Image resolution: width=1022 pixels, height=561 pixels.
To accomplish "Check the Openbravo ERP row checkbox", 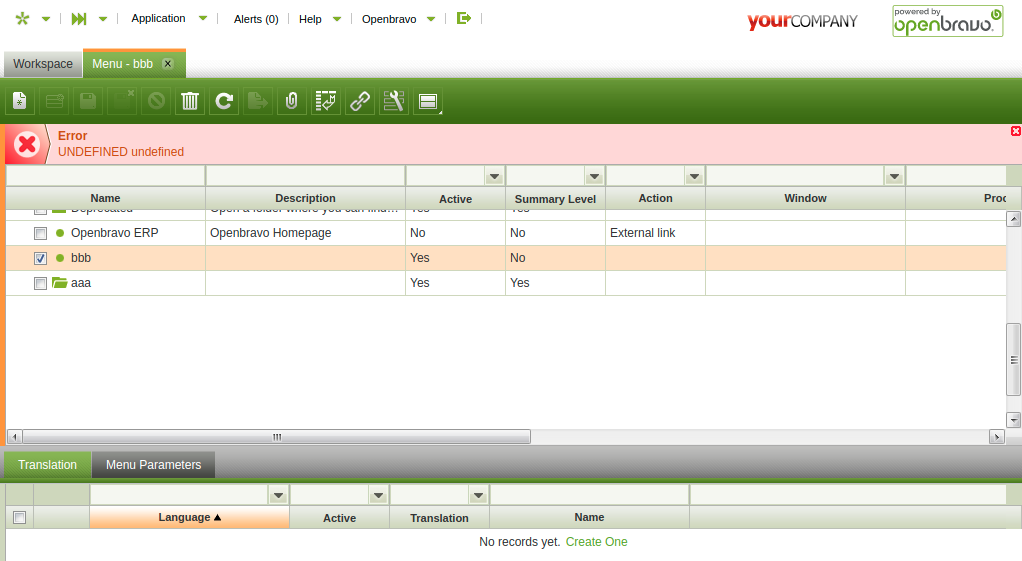I will pyautogui.click(x=40, y=233).
